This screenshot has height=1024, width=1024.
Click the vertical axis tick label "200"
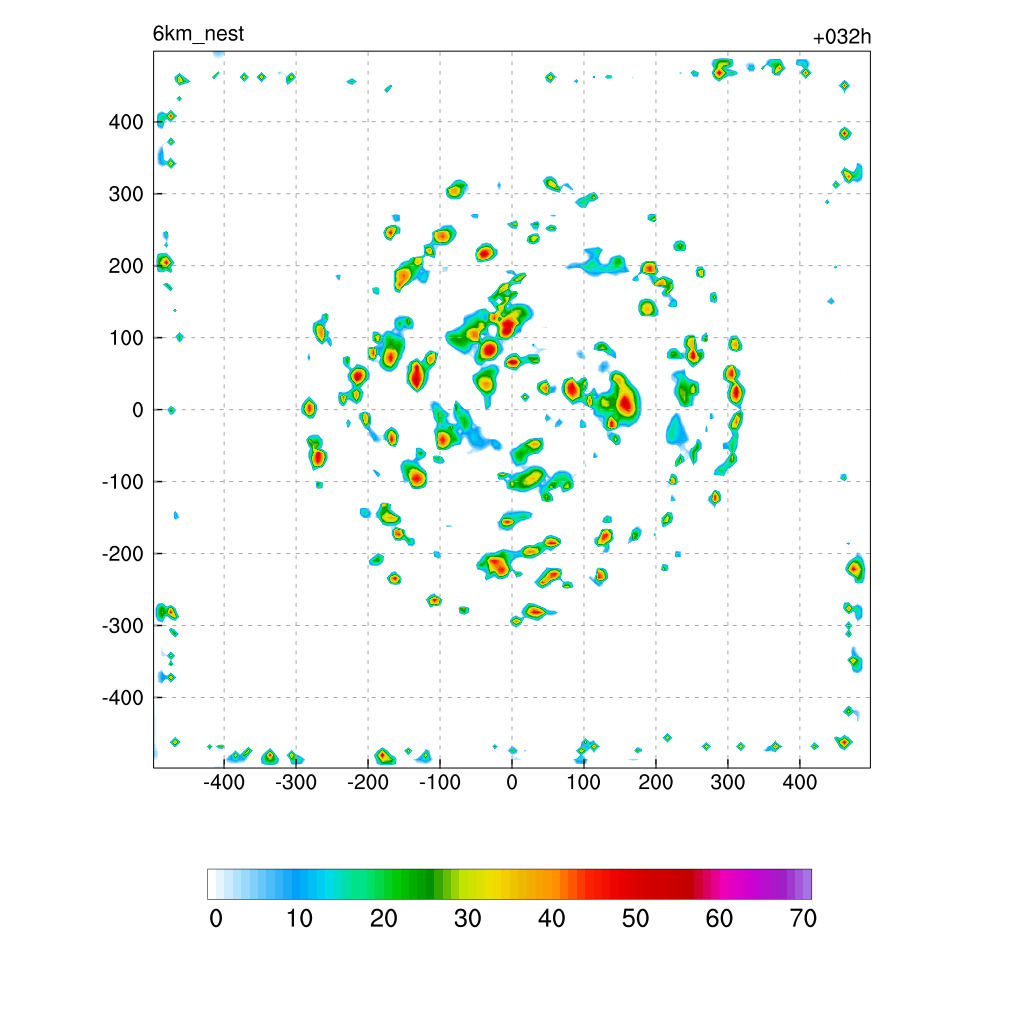126,266
